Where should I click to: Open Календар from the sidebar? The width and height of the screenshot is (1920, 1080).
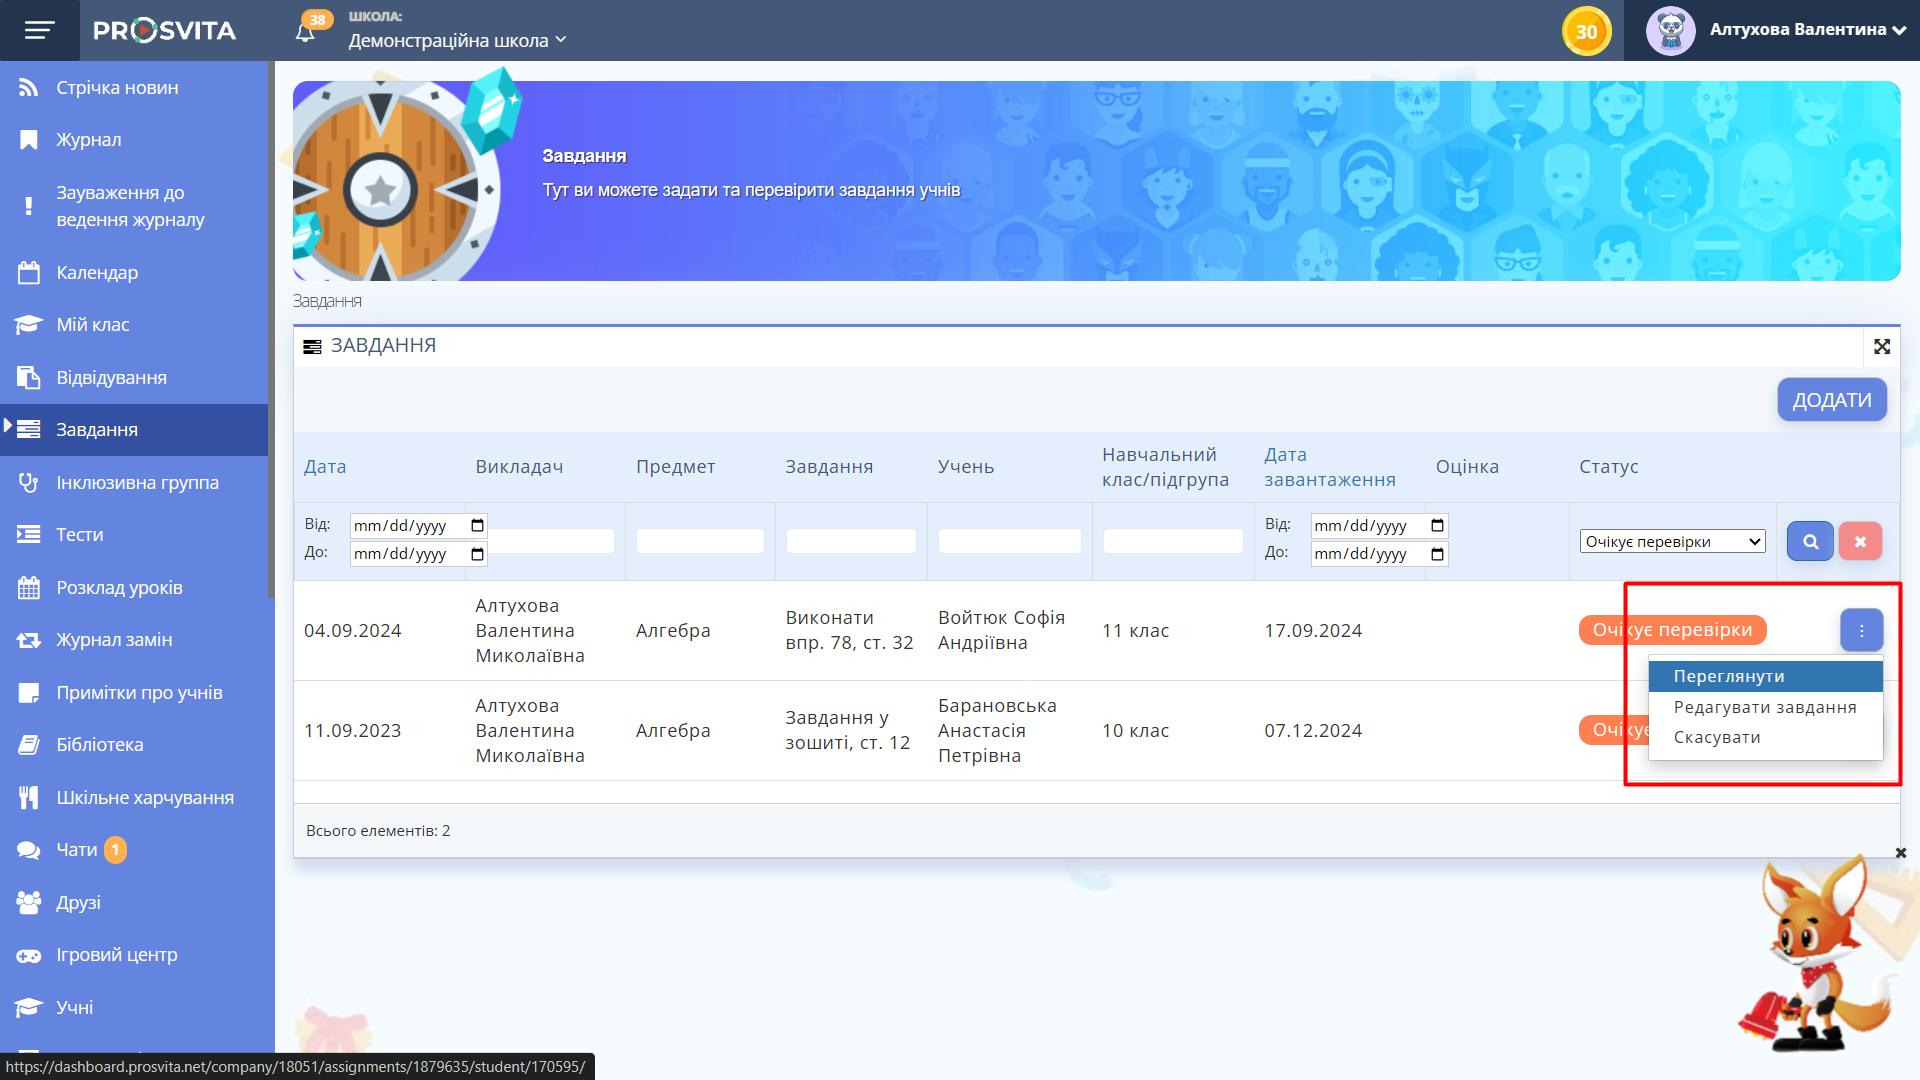click(97, 272)
